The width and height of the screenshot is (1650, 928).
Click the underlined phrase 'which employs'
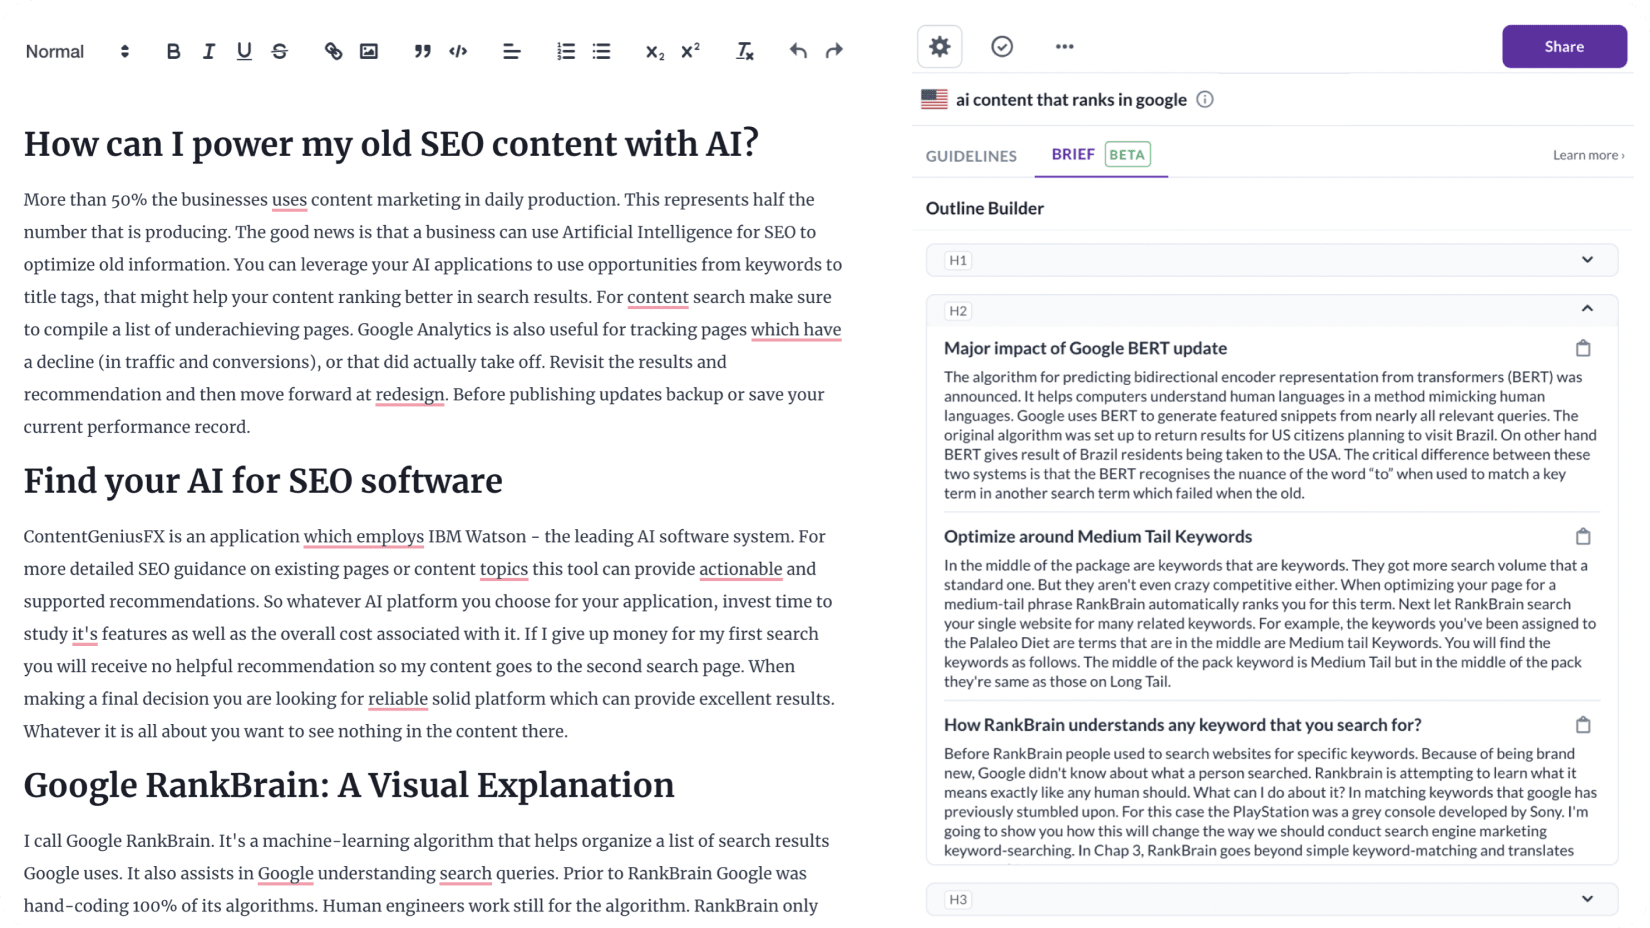coord(364,537)
